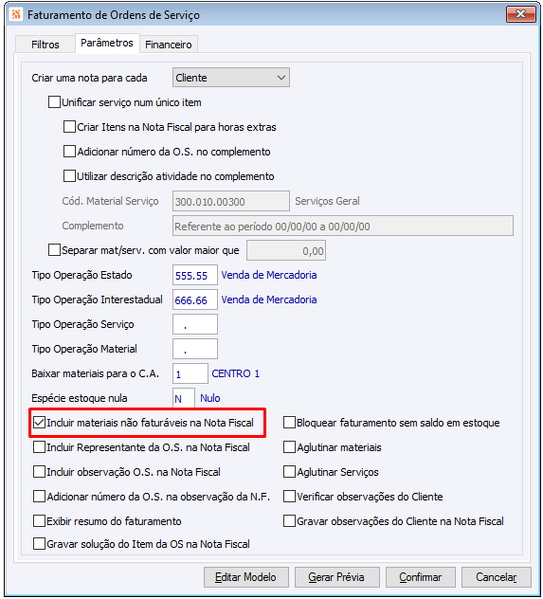Click the Cód. Material Serviço field
Screen dimensions: 543x599
[231, 201]
